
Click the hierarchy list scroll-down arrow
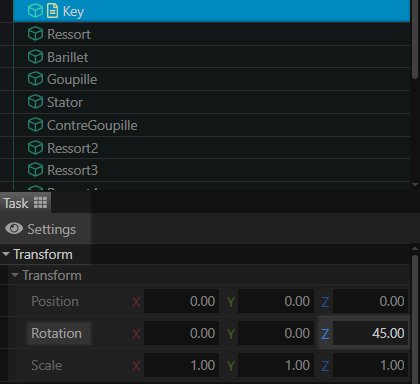click(x=415, y=184)
